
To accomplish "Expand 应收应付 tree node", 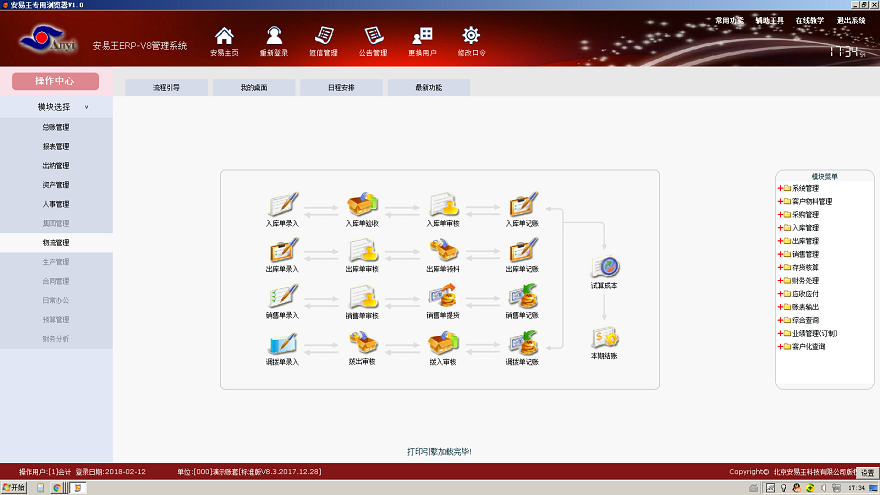I will coord(780,294).
